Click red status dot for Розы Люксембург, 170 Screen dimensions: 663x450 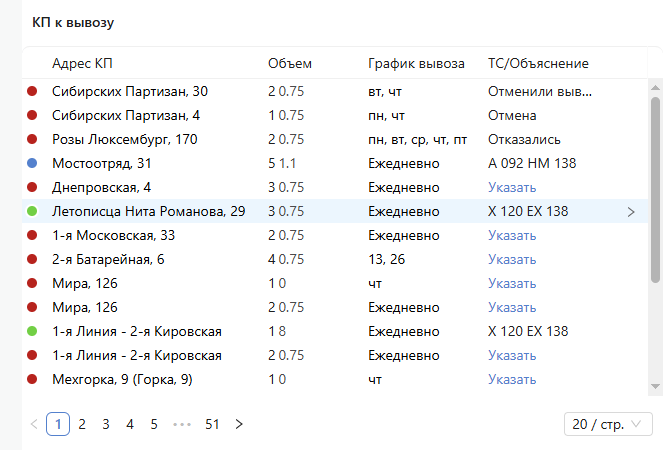(x=32, y=139)
